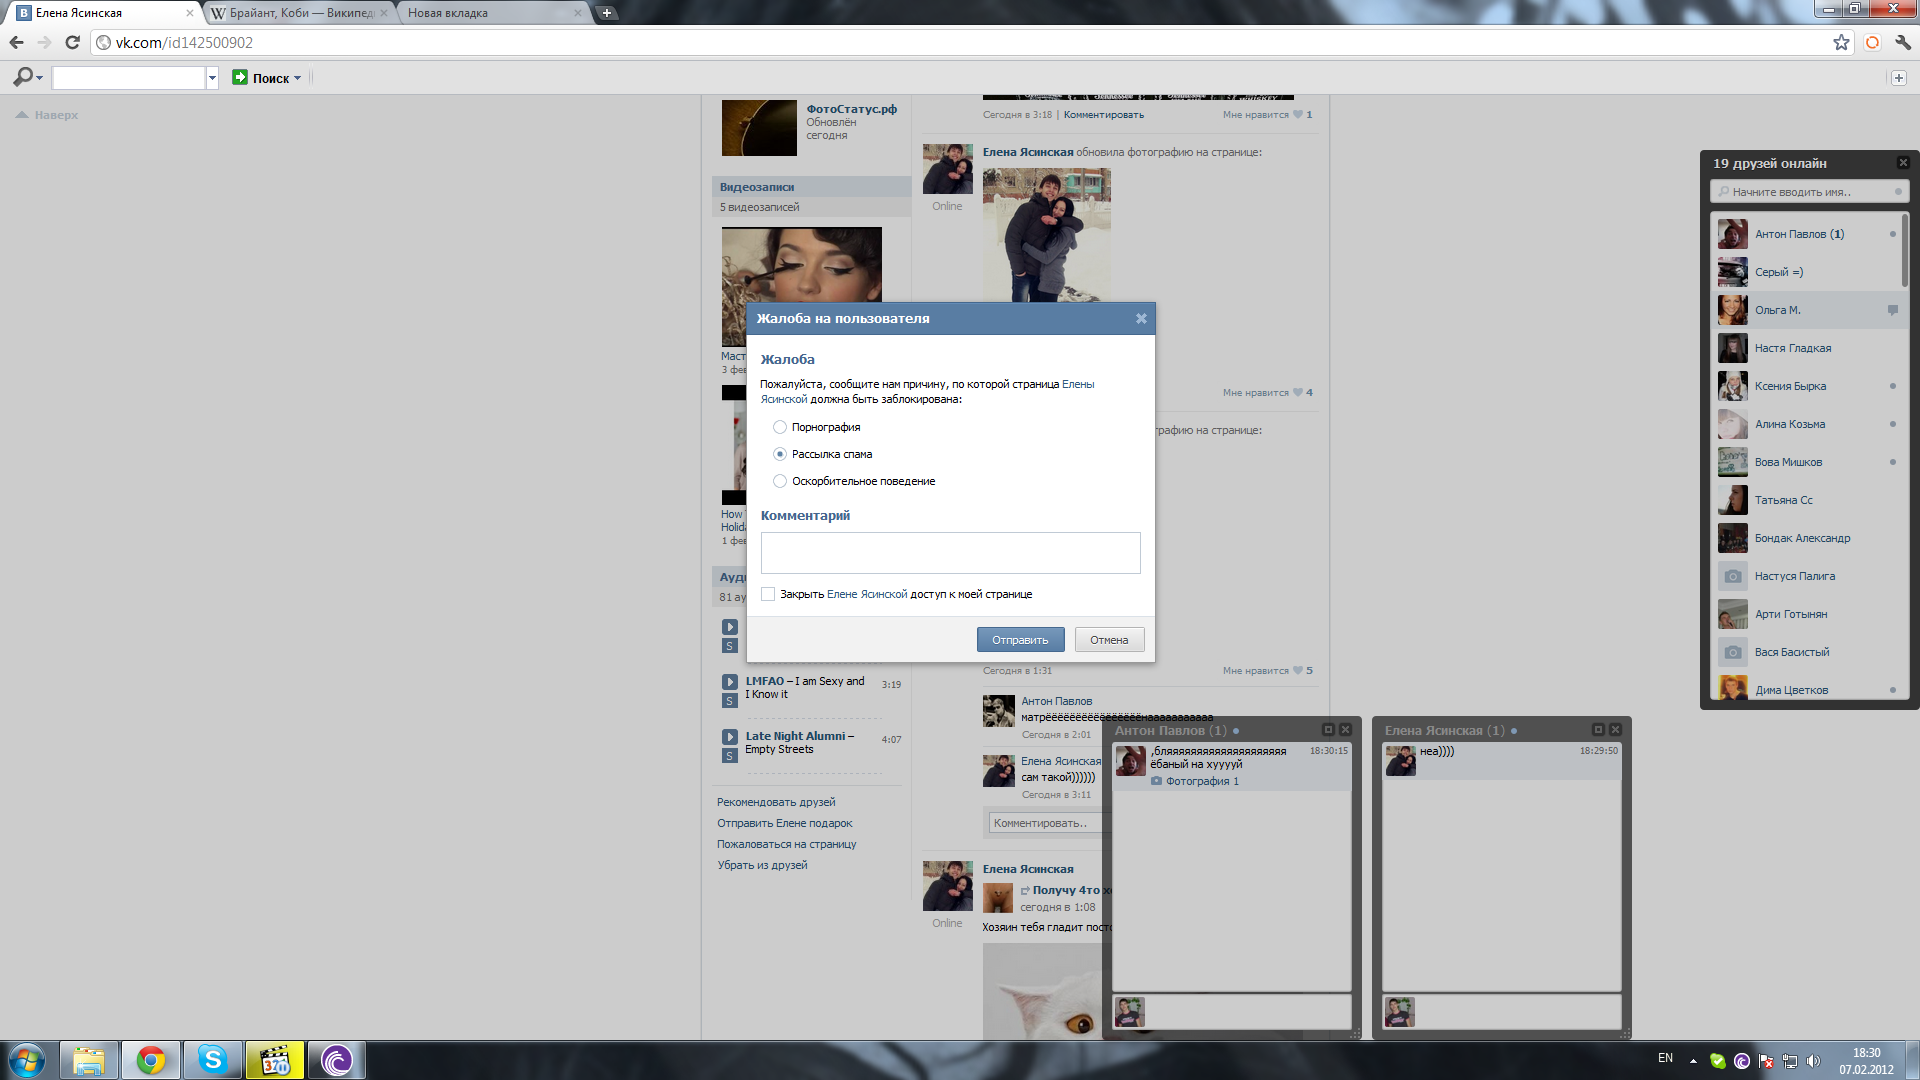Screen dimensions: 1920x1080
Task: Open the Chrome wrench settings menu
Action: pos(1902,42)
